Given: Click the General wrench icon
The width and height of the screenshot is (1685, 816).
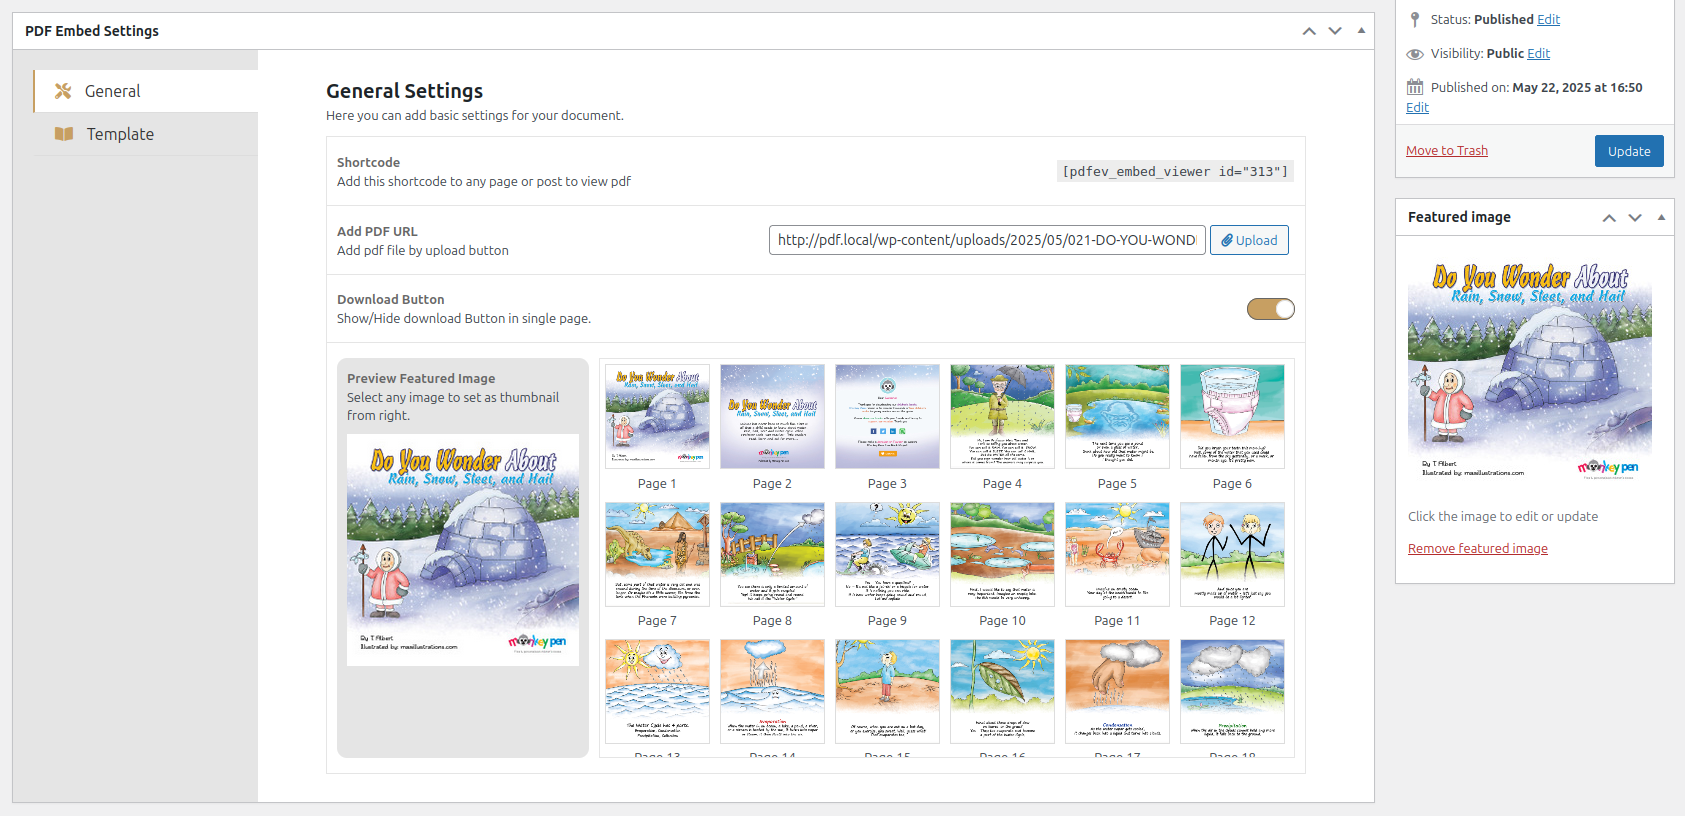Looking at the screenshot, I should 63,91.
